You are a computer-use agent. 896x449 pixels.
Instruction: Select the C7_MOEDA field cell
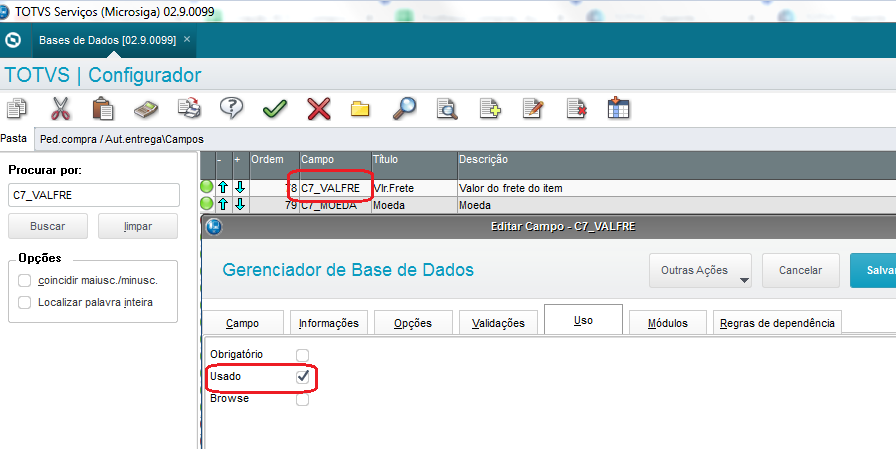[x=335, y=205]
